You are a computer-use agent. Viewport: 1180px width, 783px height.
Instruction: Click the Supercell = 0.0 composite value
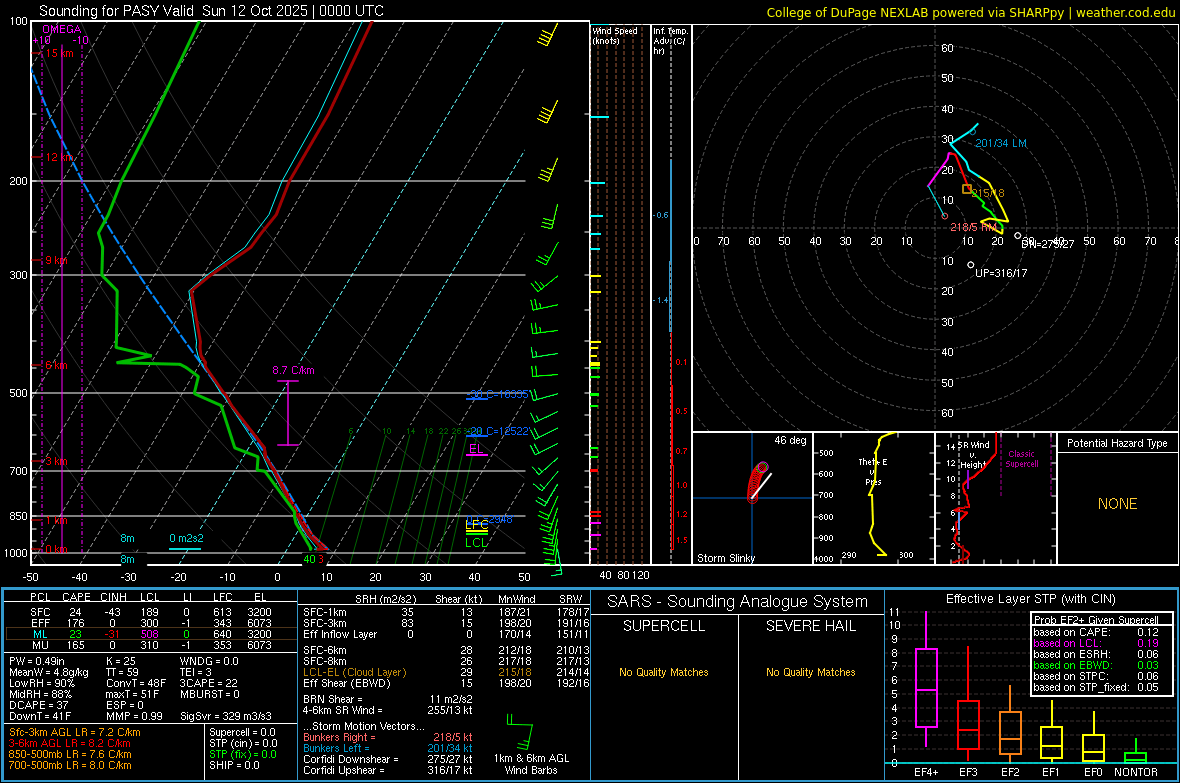point(242,732)
